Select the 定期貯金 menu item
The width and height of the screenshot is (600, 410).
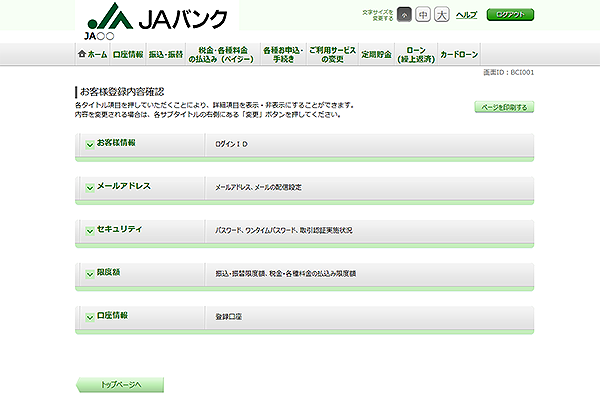click(376, 54)
